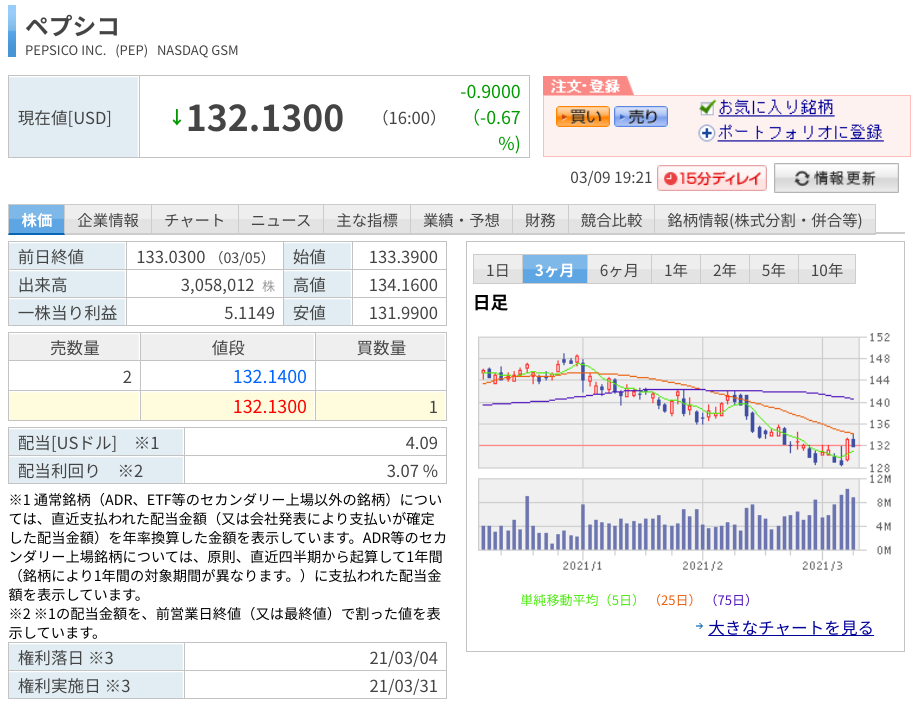Screen dimensions: 915x705
Task: Click the previous close value 133.0300
Action: point(170,257)
